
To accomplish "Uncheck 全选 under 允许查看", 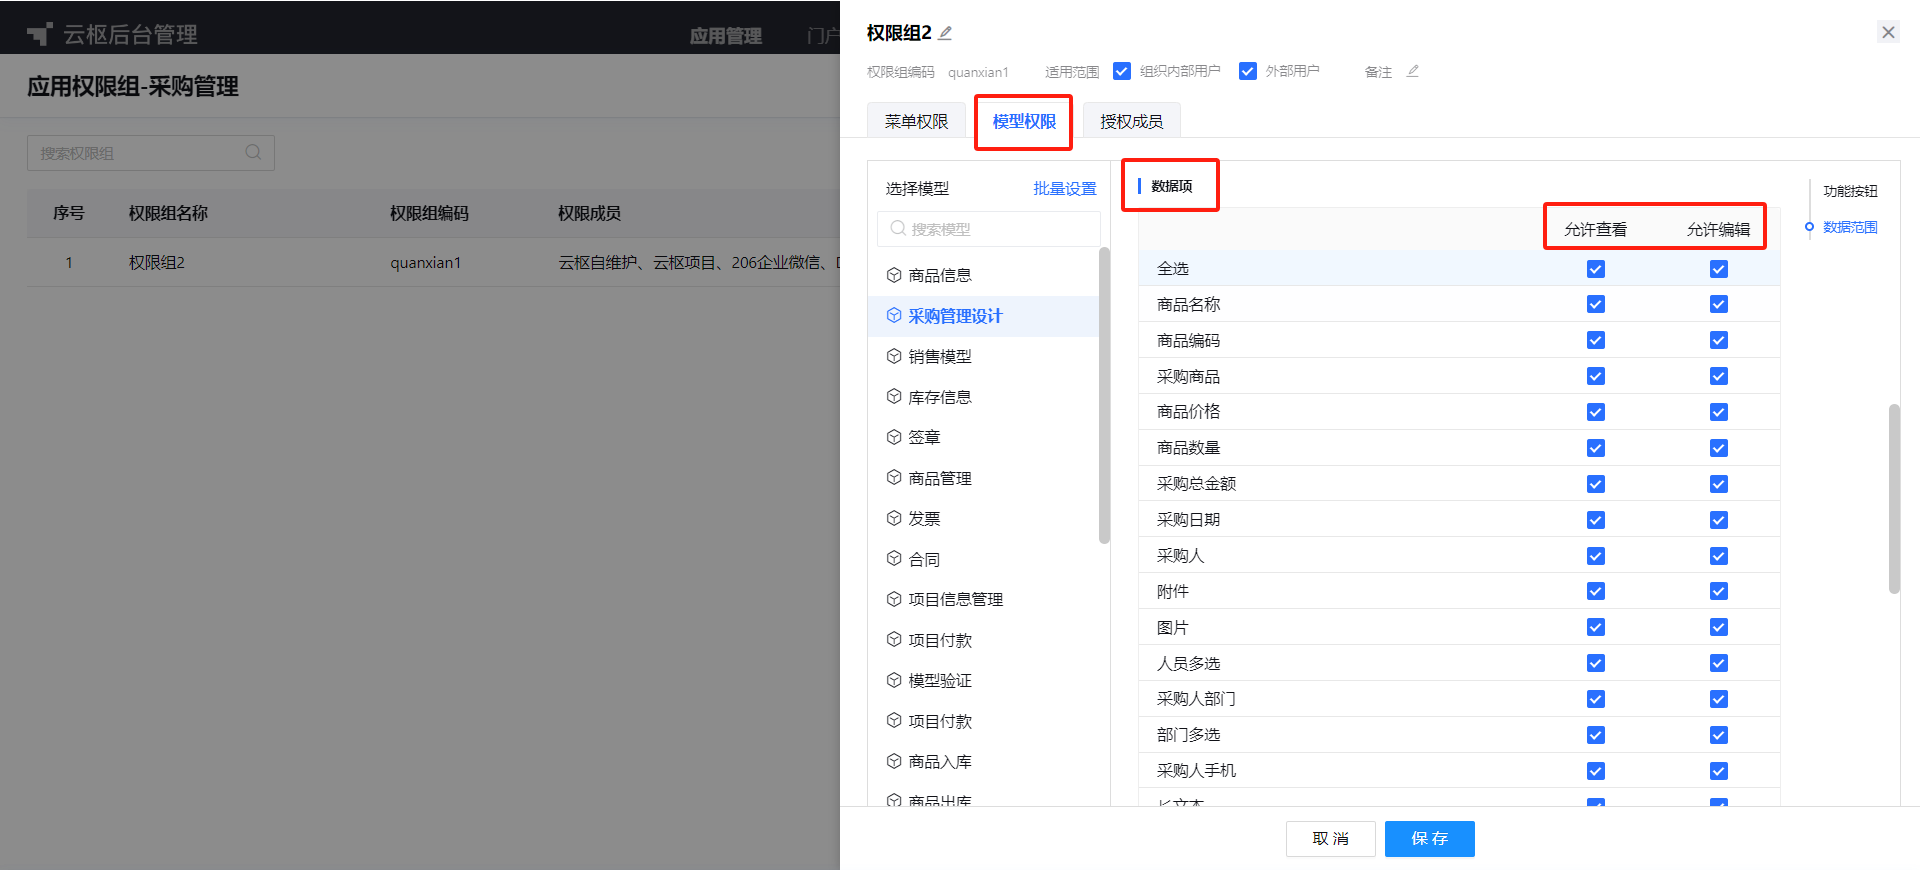I will (x=1596, y=269).
